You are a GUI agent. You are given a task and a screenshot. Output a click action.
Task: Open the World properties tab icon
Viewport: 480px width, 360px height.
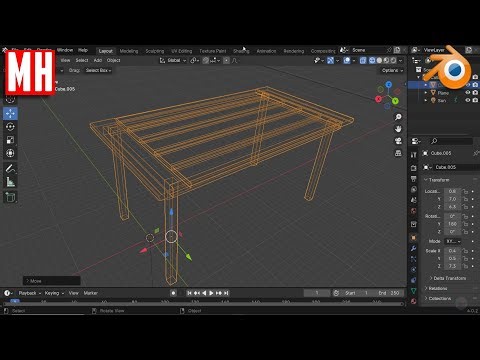414,211
